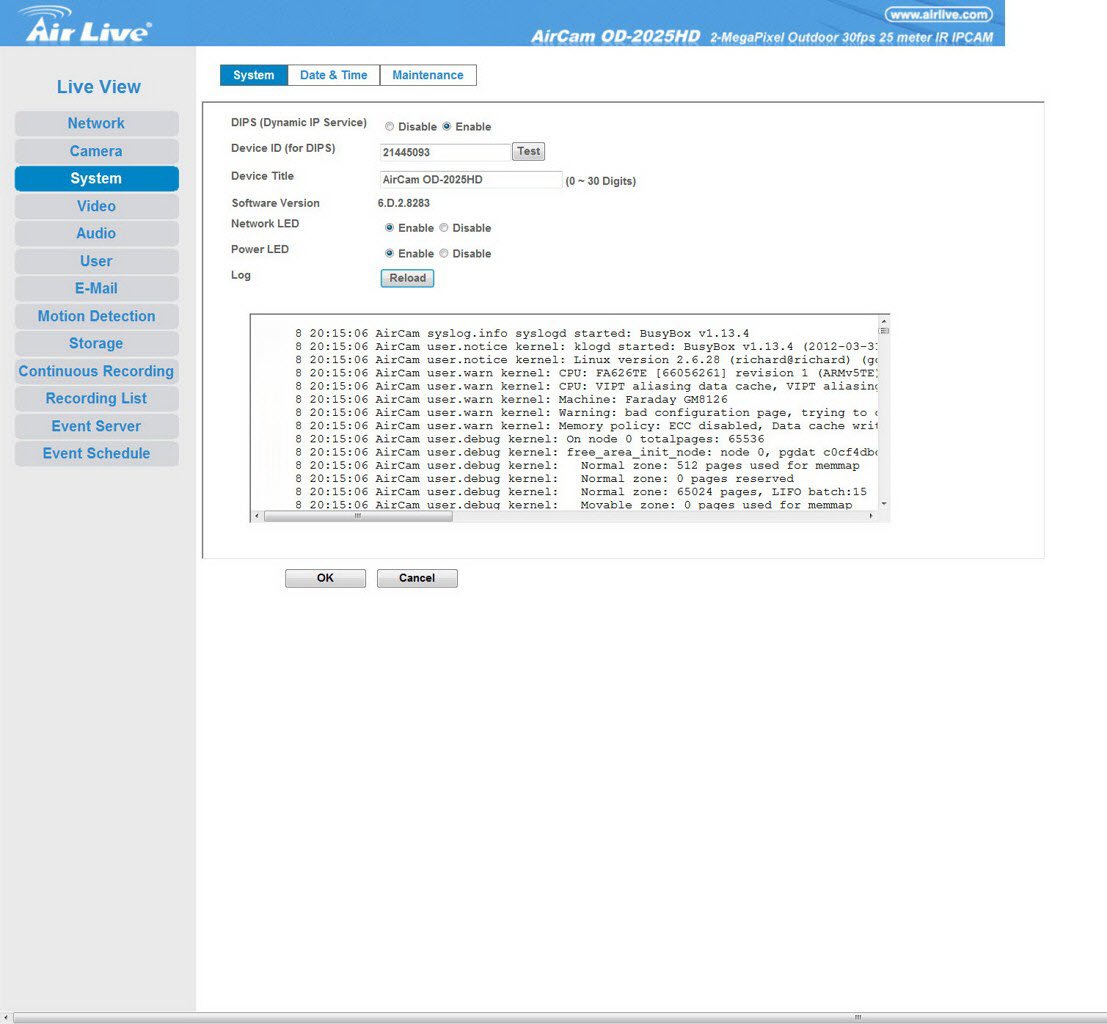Open Event Schedule settings

coord(97,454)
